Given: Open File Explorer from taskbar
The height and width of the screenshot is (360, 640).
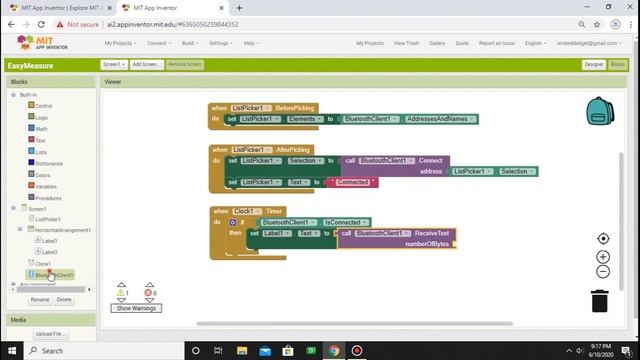Looking at the screenshot, I should point(242,351).
